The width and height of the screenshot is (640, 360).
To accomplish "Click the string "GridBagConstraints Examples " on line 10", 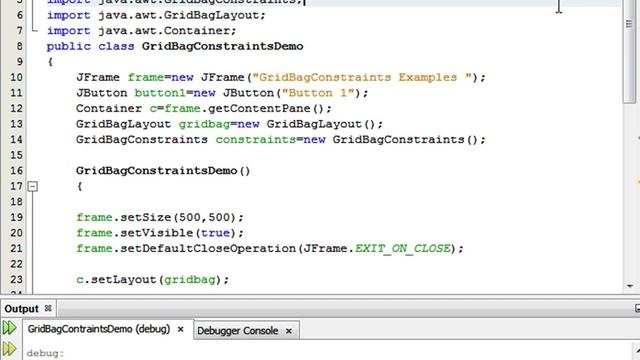I will 362,77.
